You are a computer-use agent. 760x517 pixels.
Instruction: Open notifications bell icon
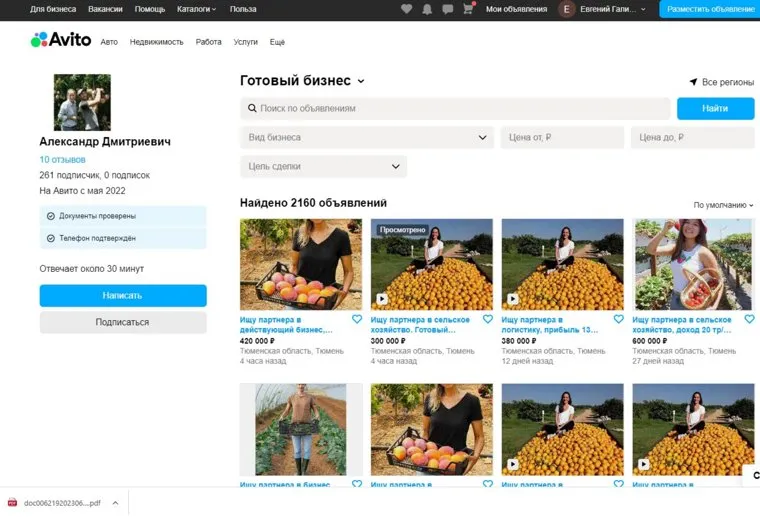(x=427, y=9)
